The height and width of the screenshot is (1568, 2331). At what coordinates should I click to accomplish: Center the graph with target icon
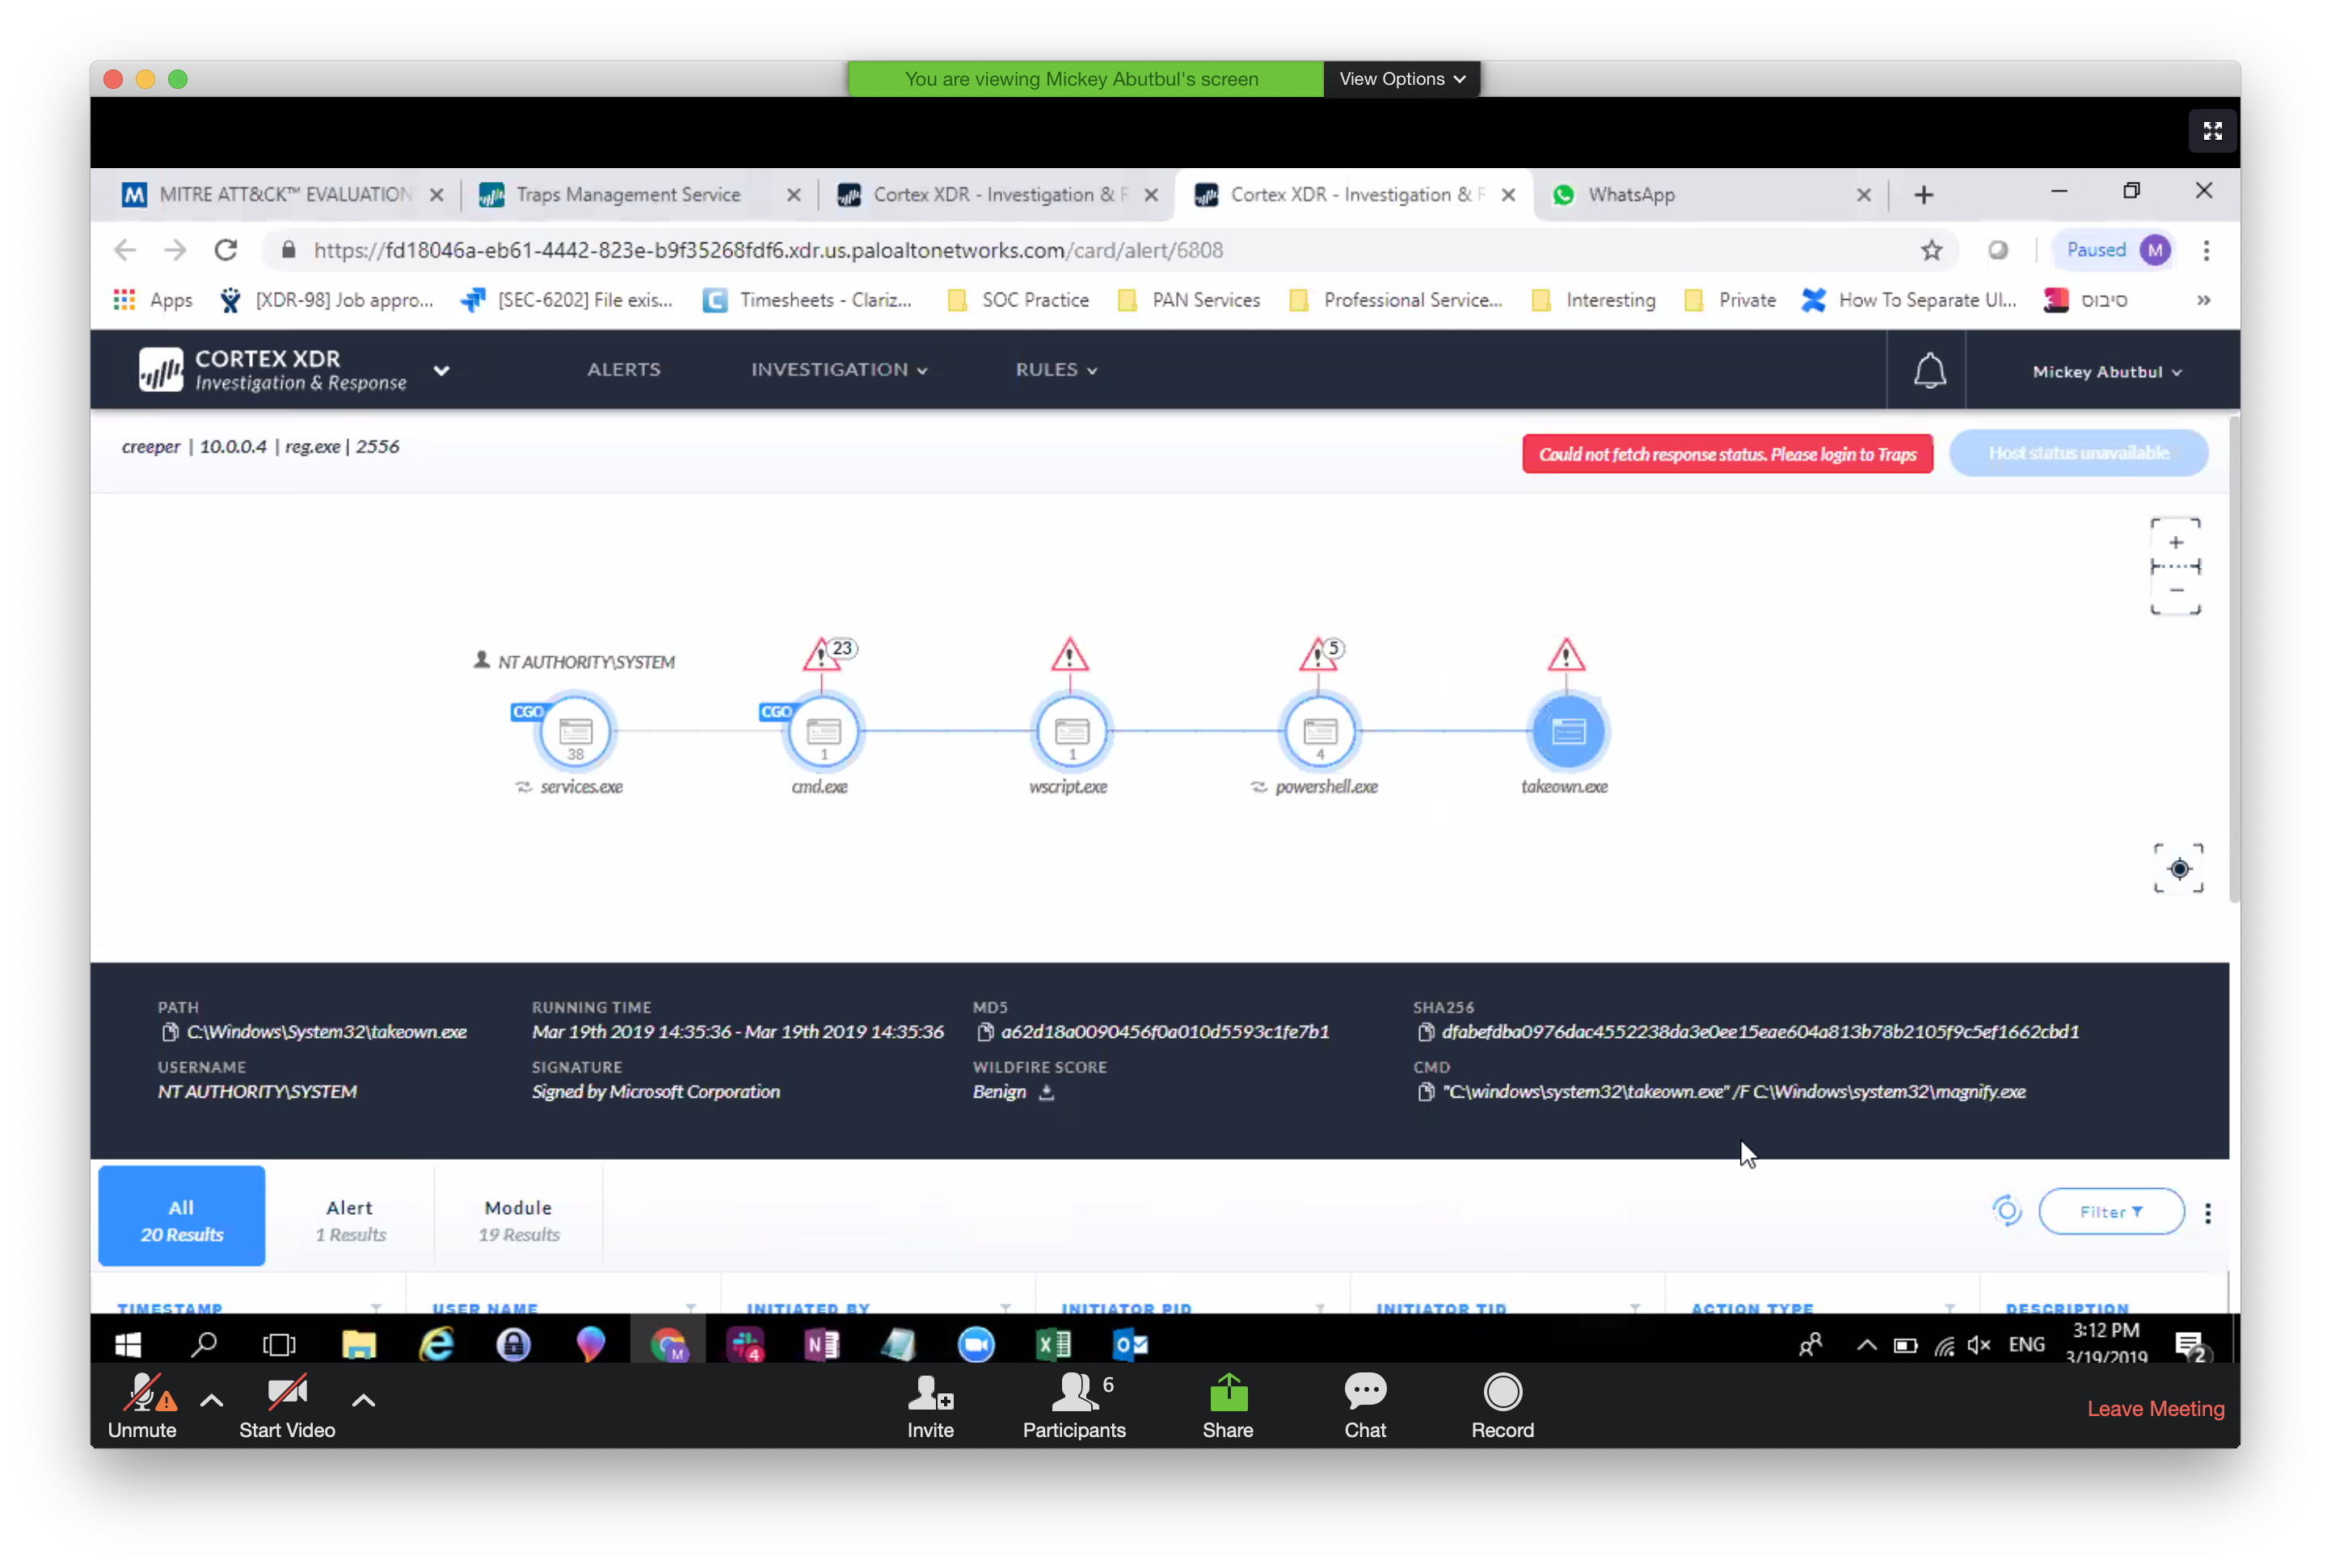pos(2179,868)
